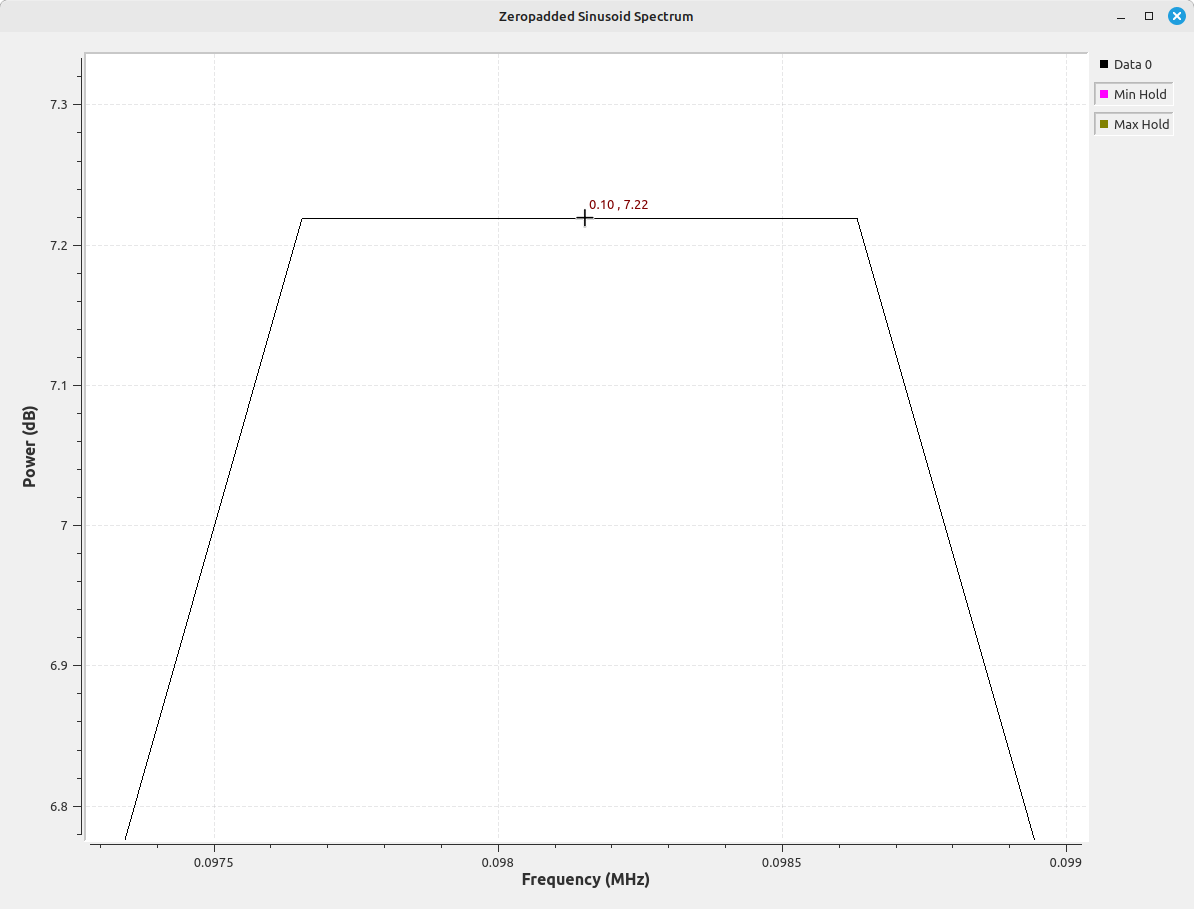Click the black Data 0 color square
The height and width of the screenshot is (909, 1194).
tap(1104, 64)
